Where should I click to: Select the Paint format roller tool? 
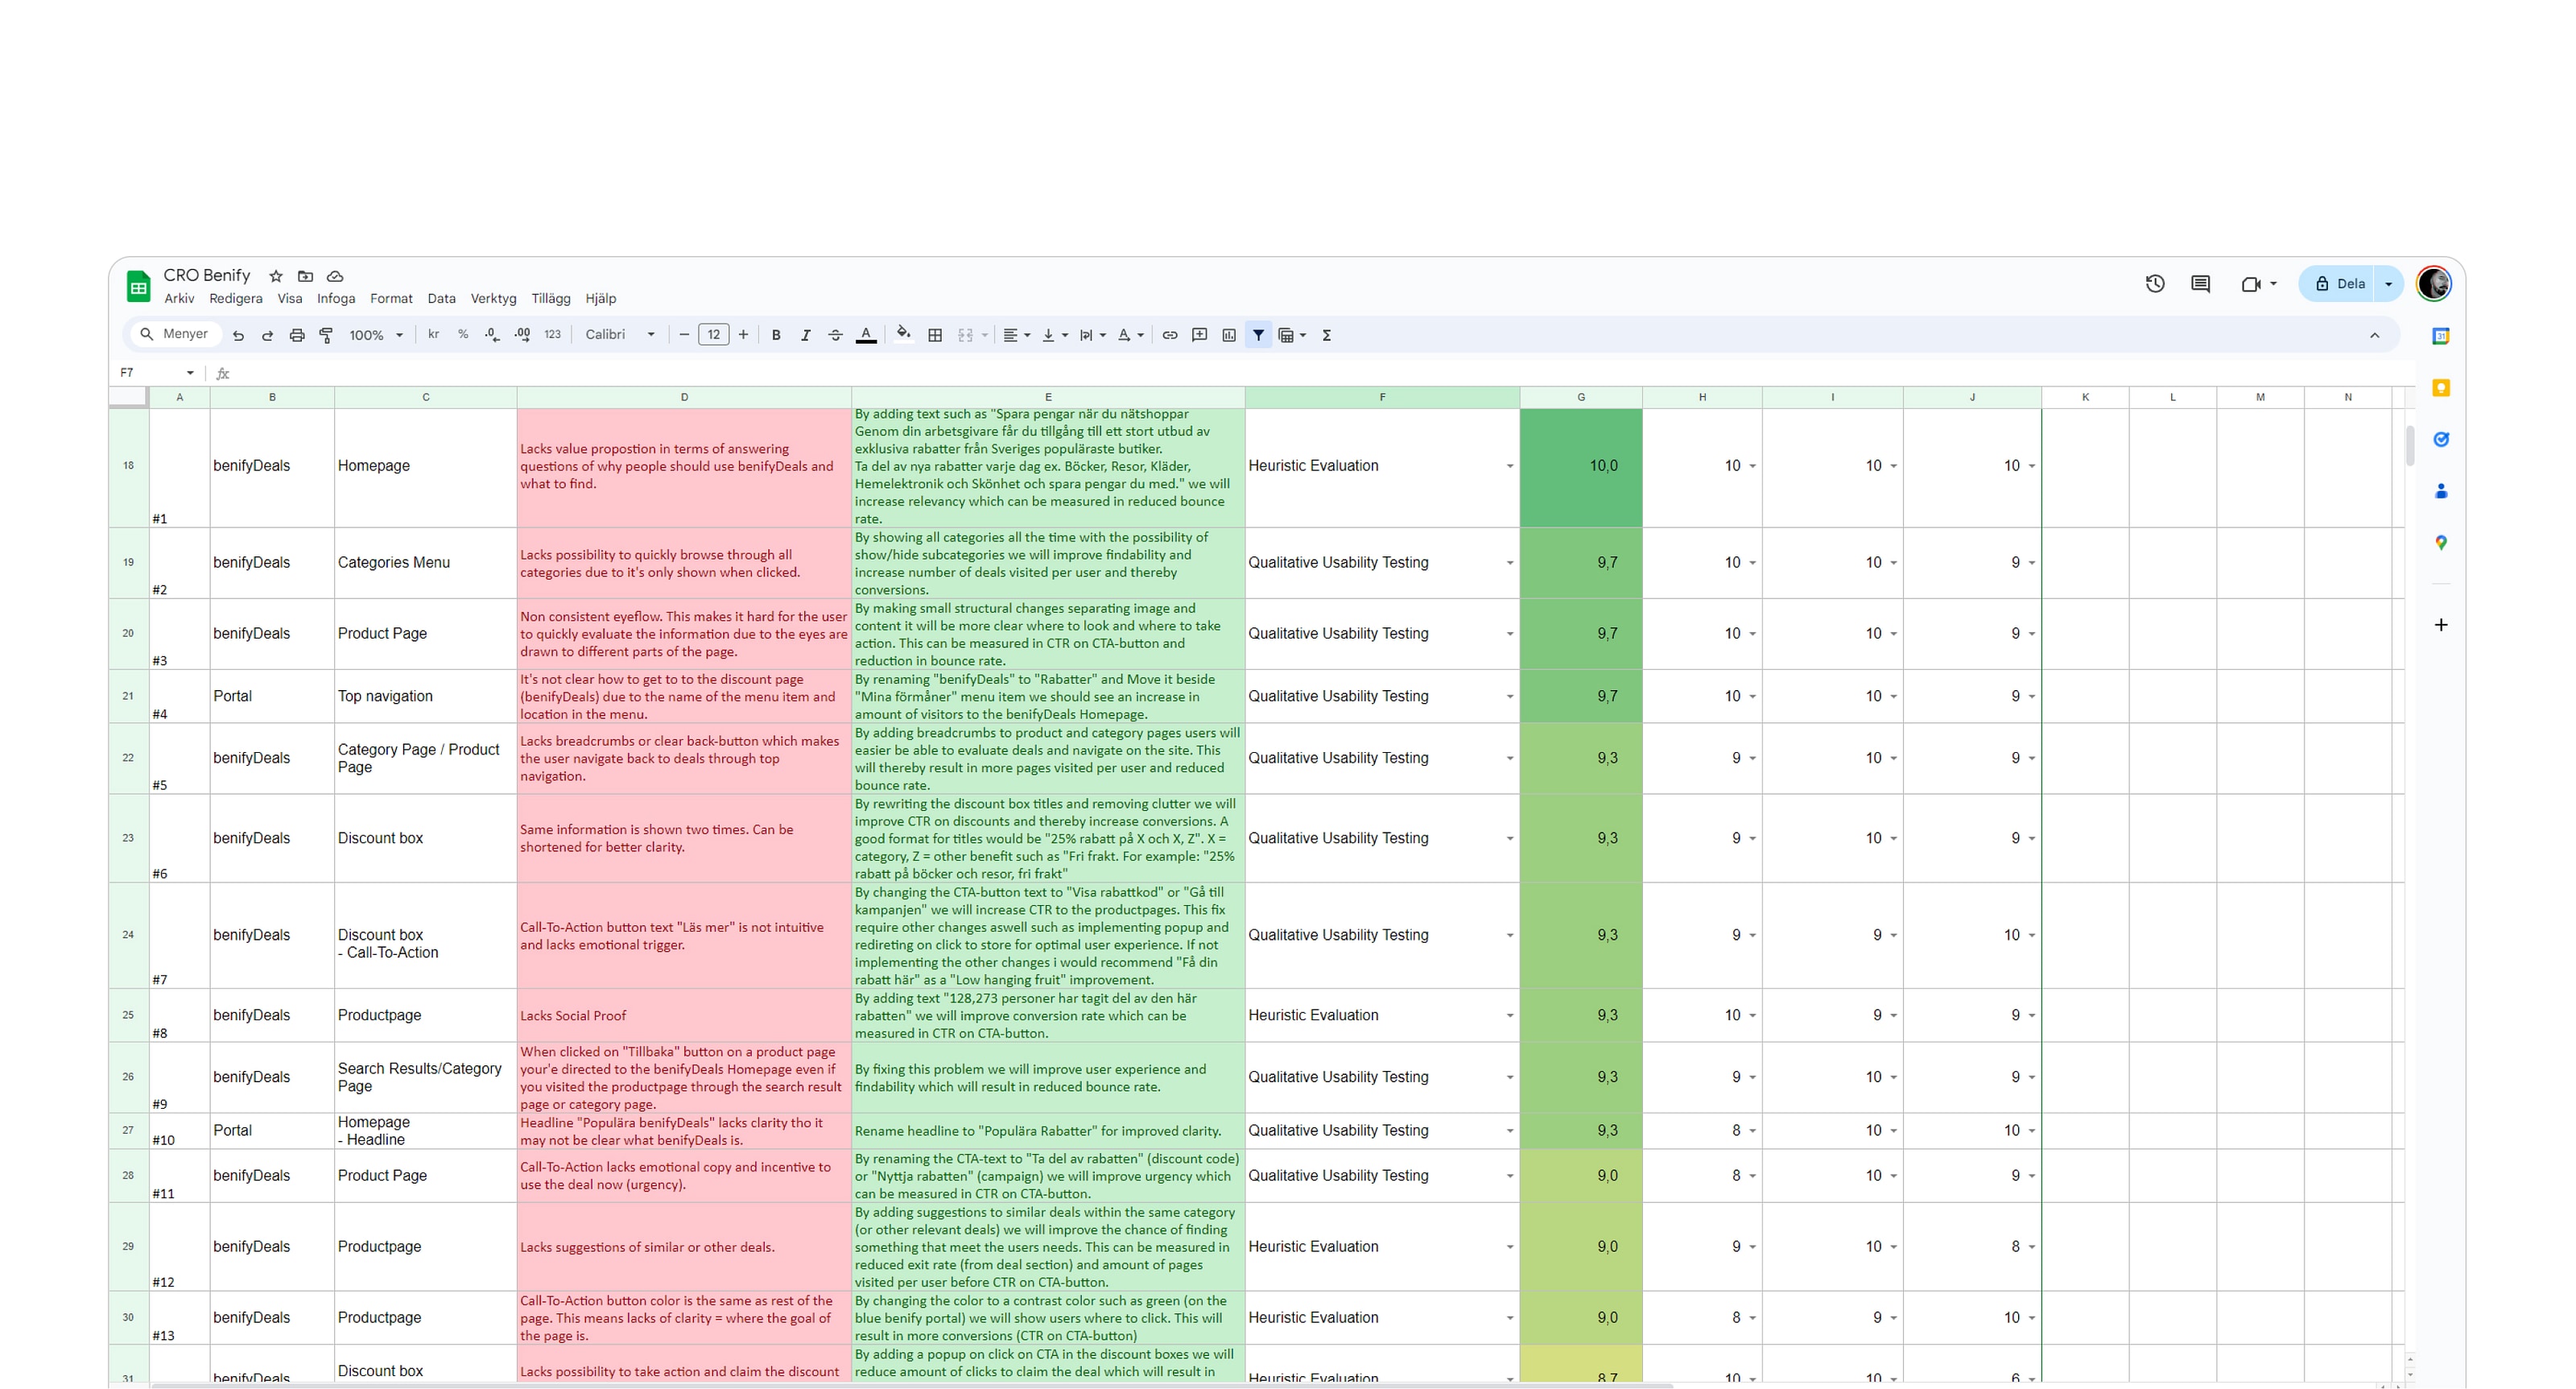pyautogui.click(x=326, y=335)
